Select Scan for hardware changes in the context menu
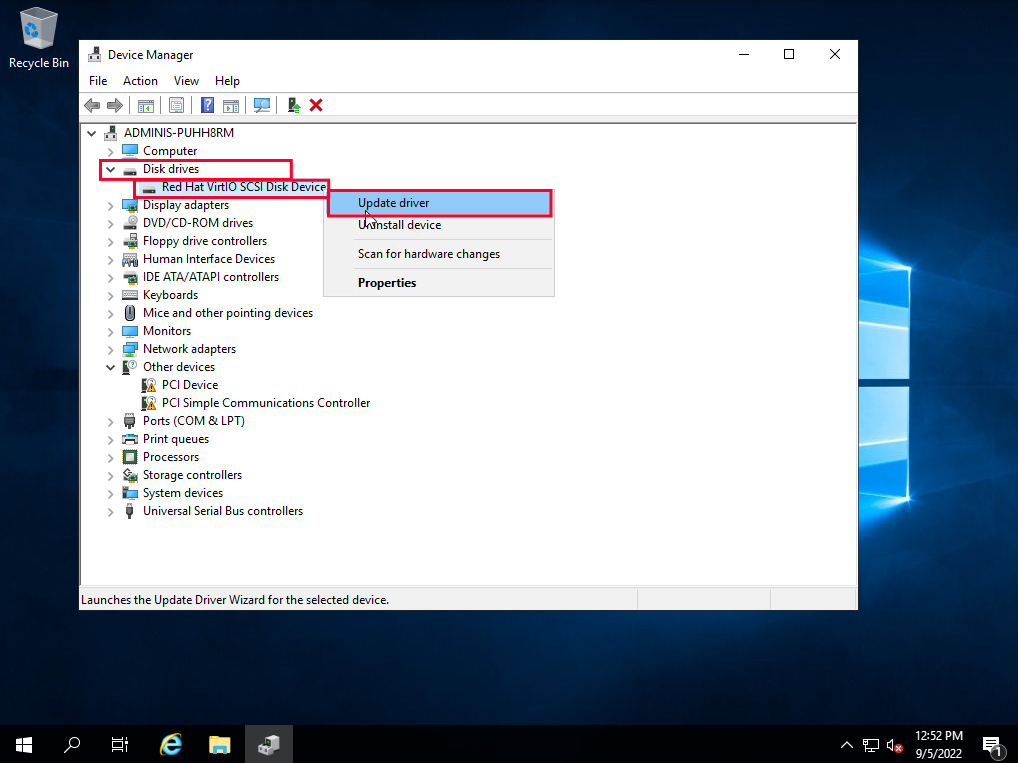This screenshot has width=1018, height=763. (x=428, y=254)
